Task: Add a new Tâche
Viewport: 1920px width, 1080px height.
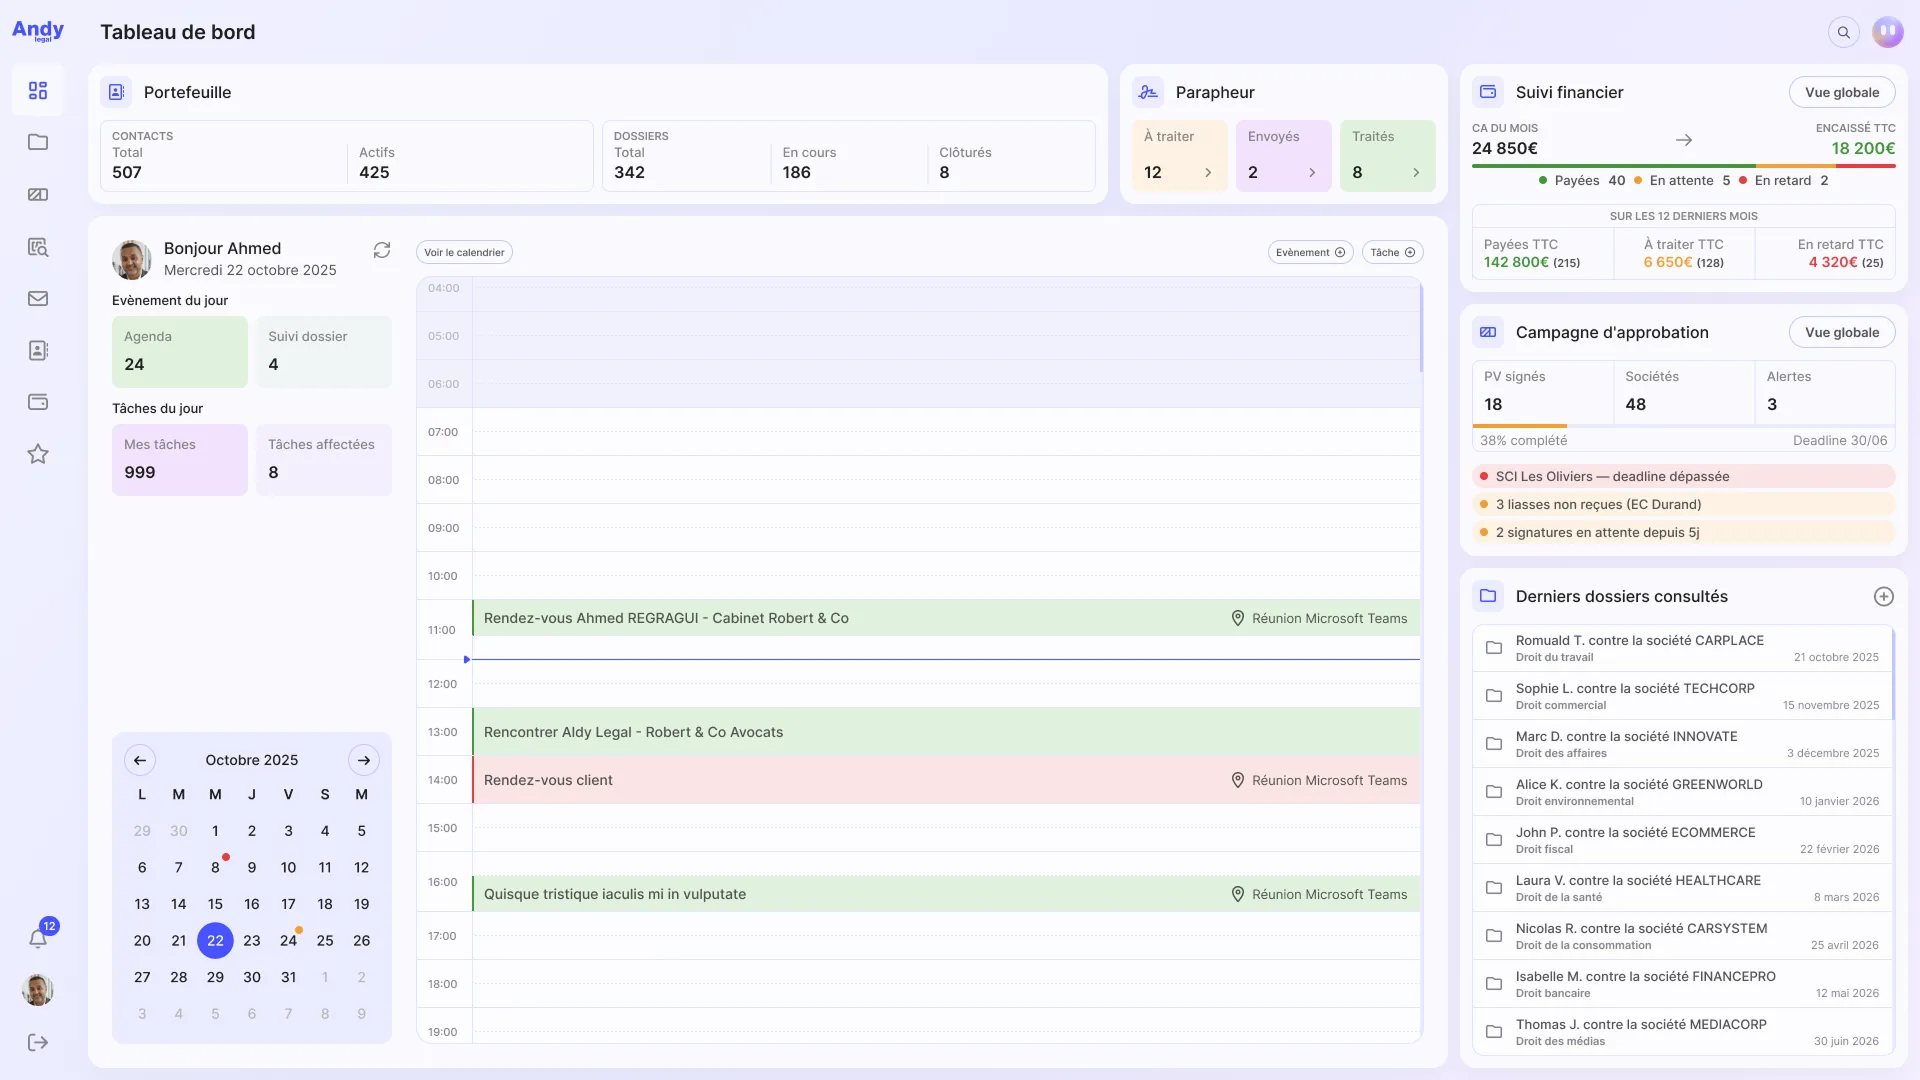Action: click(1392, 252)
